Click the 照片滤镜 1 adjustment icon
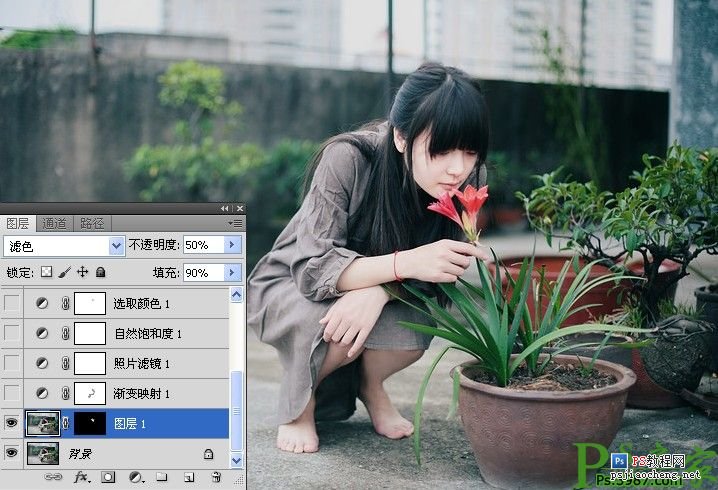Image resolution: width=718 pixels, height=490 pixels. tap(42, 363)
